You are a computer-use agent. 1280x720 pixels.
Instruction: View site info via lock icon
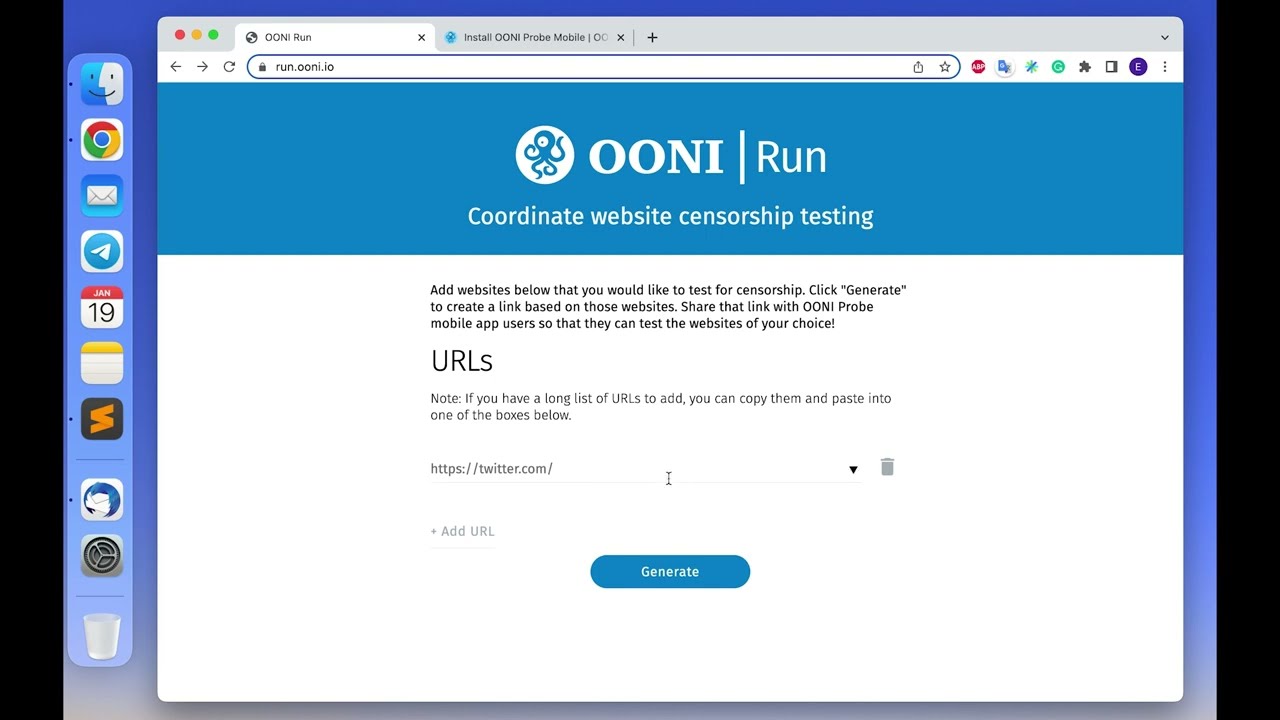coord(263,67)
